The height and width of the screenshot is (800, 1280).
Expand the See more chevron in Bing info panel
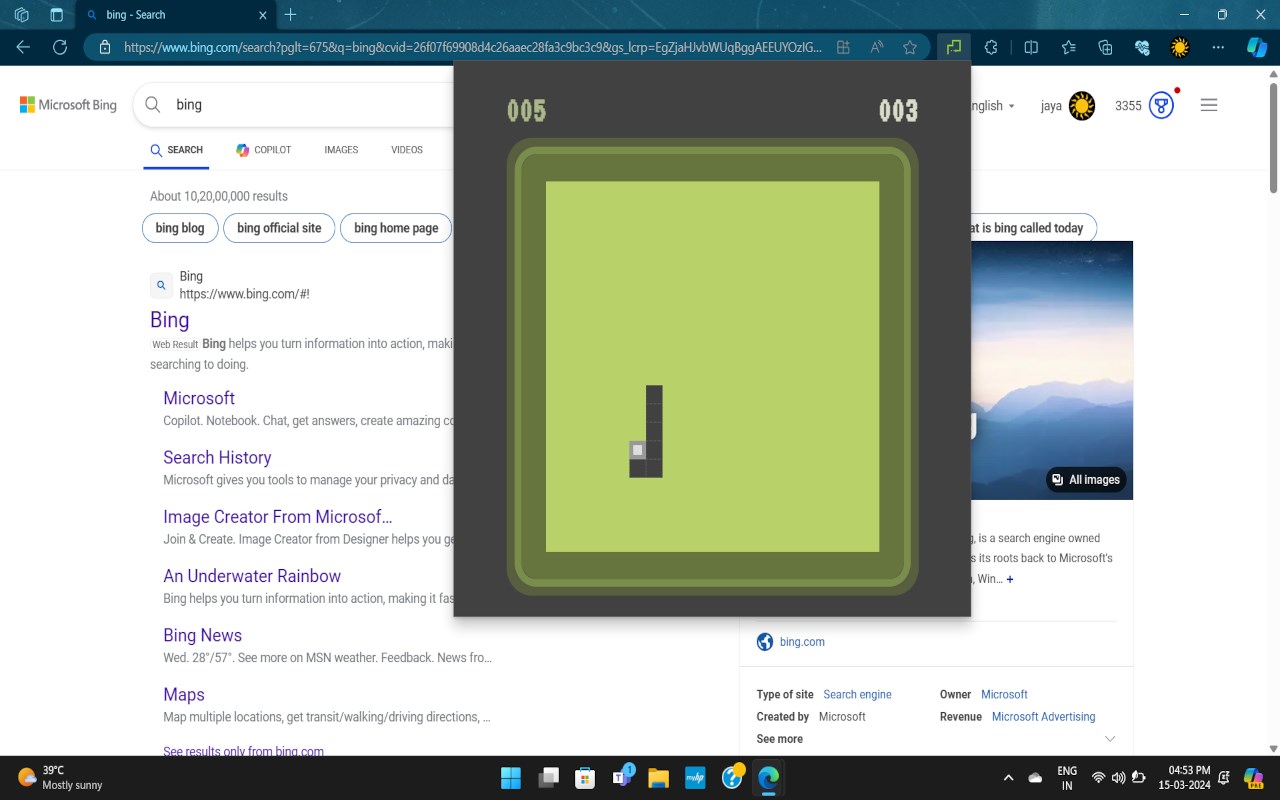pos(1109,739)
